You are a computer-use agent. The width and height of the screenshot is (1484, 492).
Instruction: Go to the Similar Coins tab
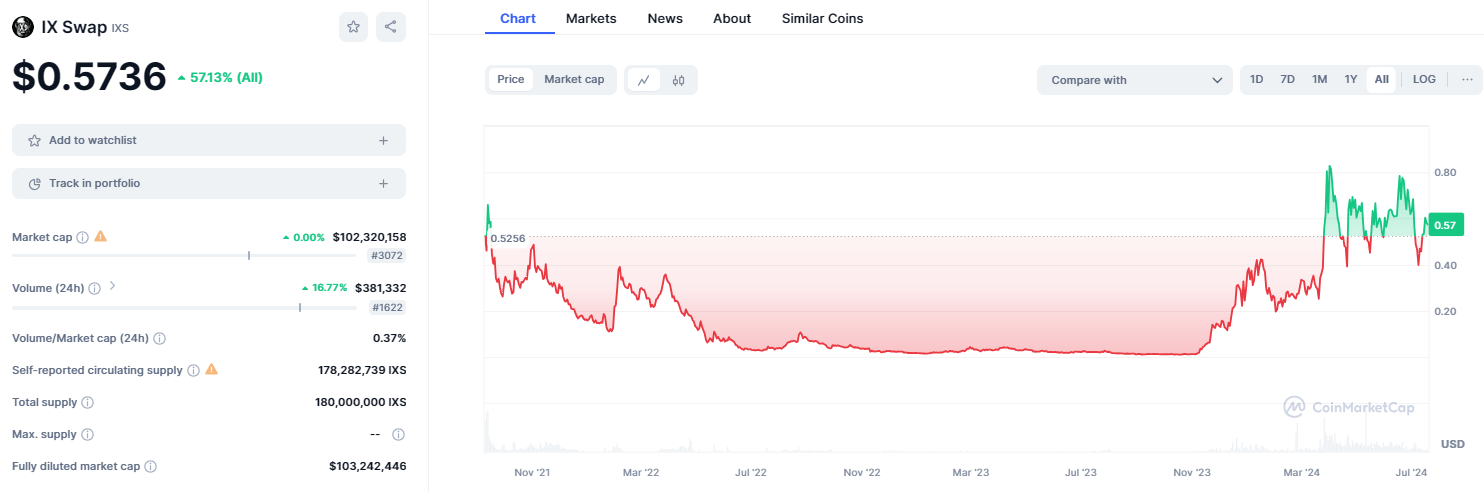(822, 18)
